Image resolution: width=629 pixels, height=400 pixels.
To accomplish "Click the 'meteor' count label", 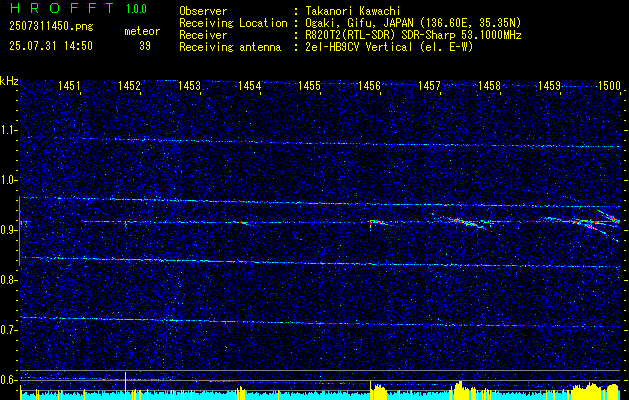I will (x=142, y=31).
